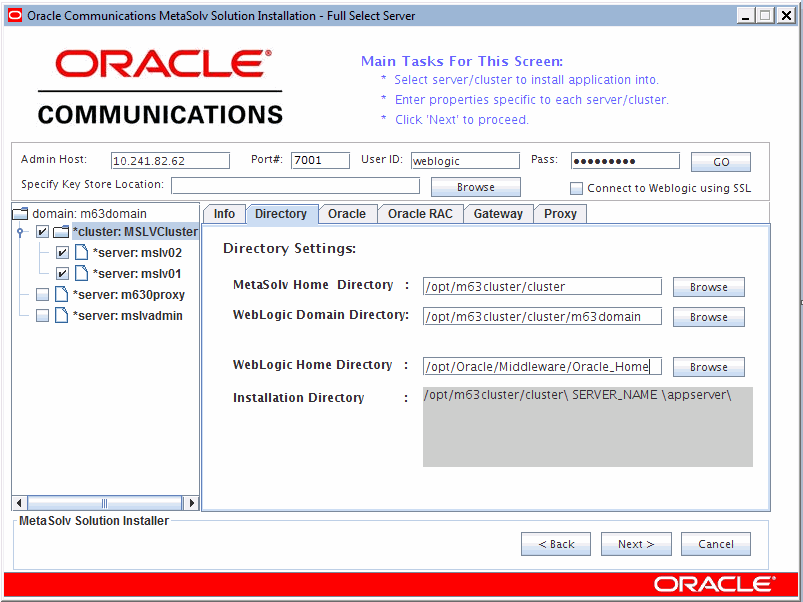Check the MSLVCluster cluster checkbox
Image resolution: width=803 pixels, height=602 pixels.
point(43,232)
